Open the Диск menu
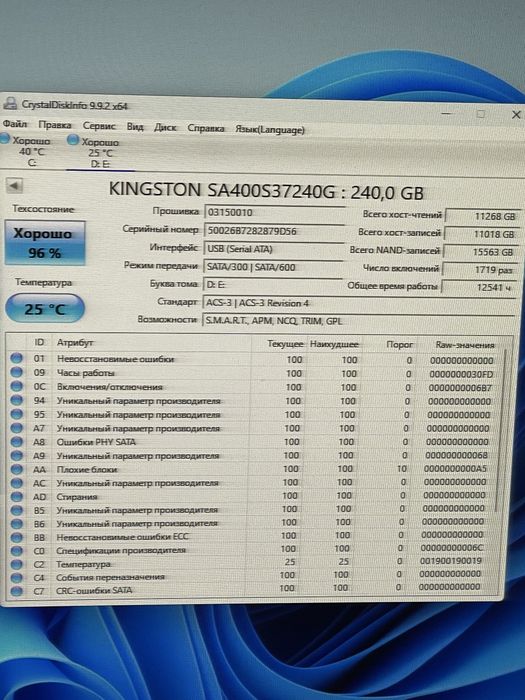This screenshot has width=525, height=700. (x=165, y=128)
